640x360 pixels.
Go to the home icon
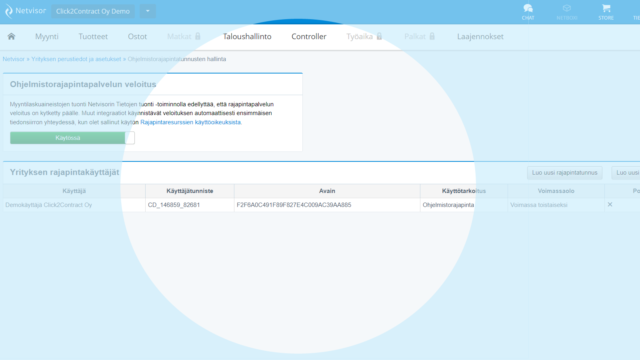(11, 36)
